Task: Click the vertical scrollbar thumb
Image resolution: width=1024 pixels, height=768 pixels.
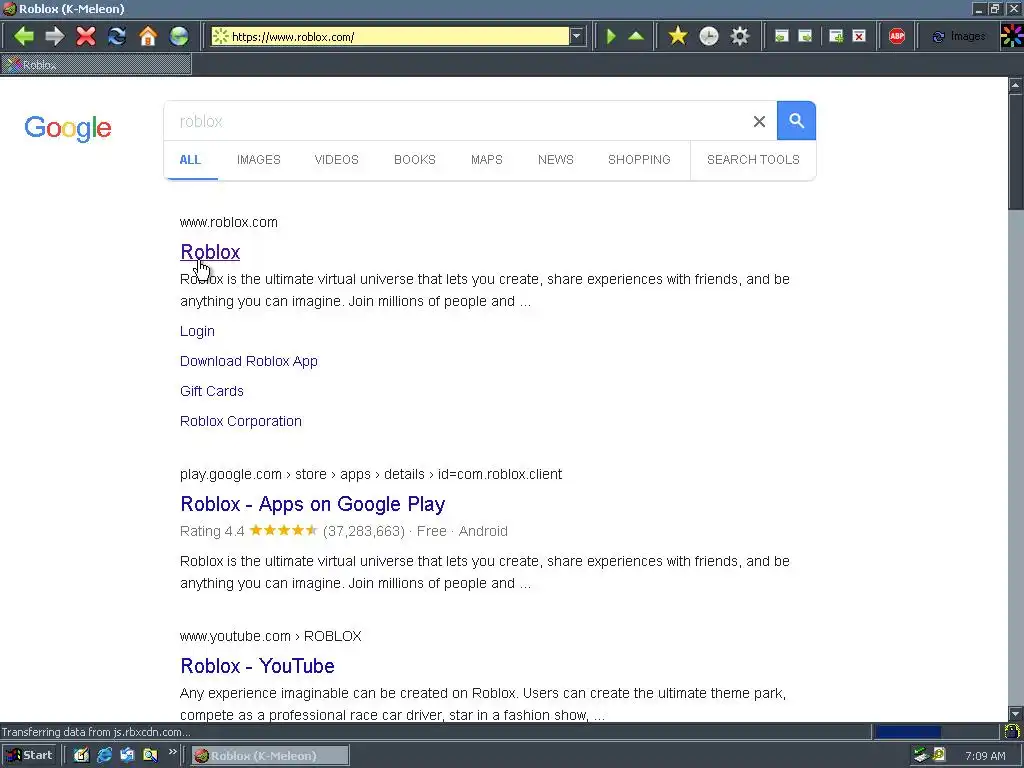Action: [1016, 152]
